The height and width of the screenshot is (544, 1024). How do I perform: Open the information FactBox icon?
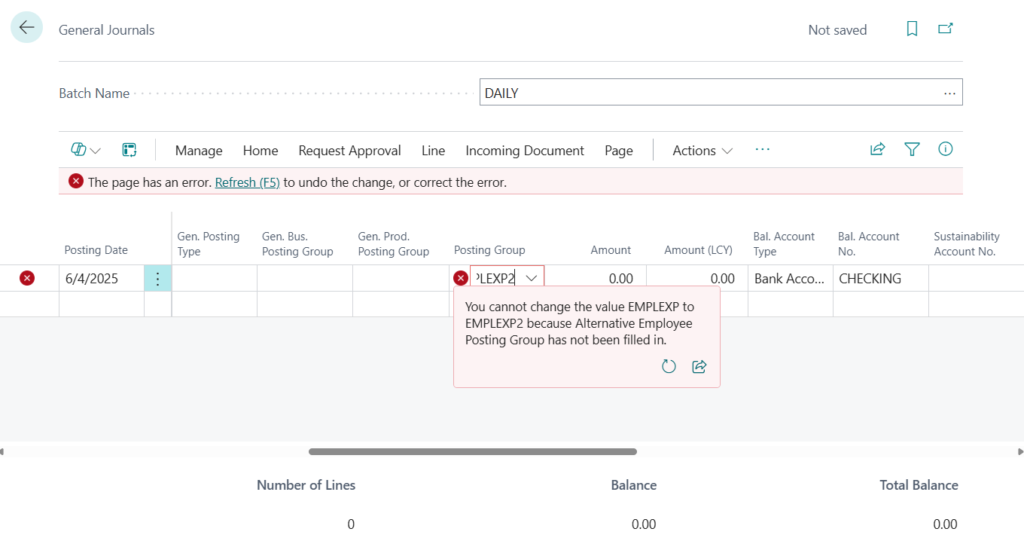point(945,149)
